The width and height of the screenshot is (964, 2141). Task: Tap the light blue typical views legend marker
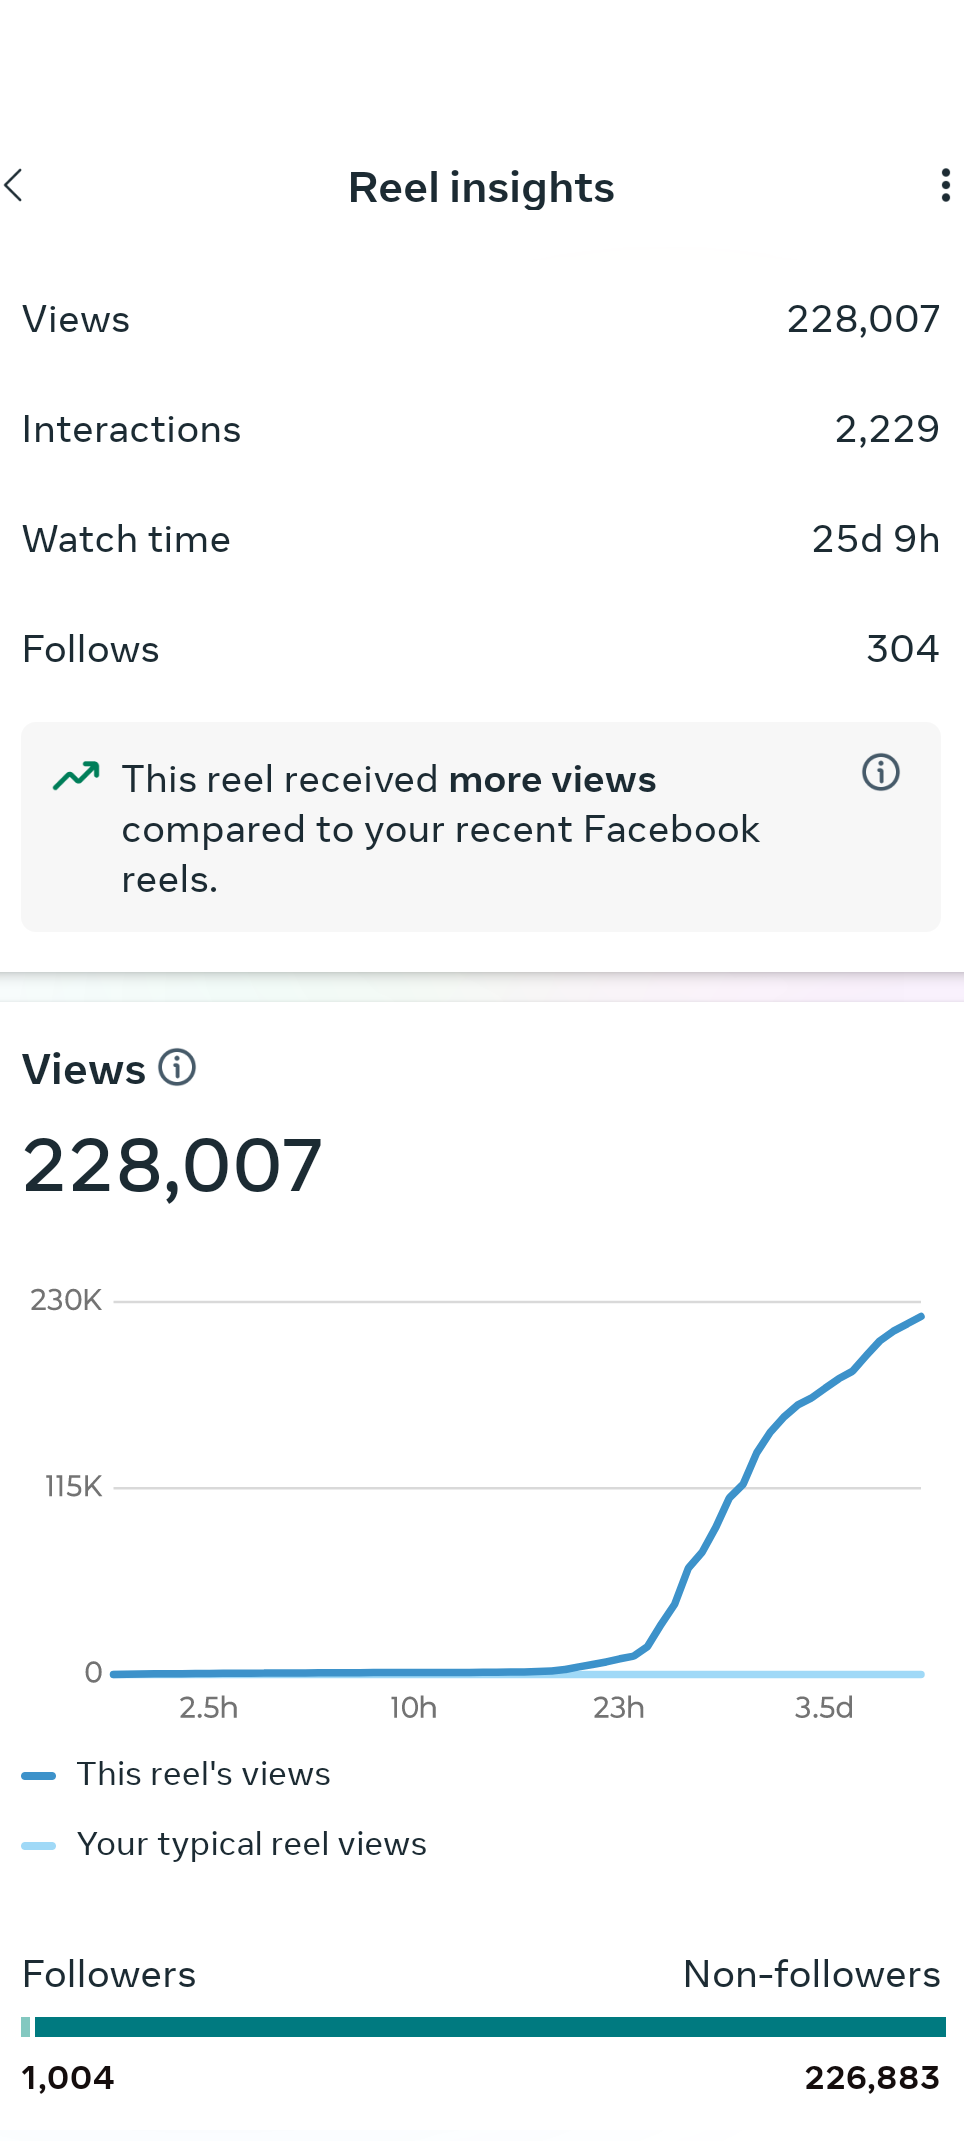tap(39, 1846)
